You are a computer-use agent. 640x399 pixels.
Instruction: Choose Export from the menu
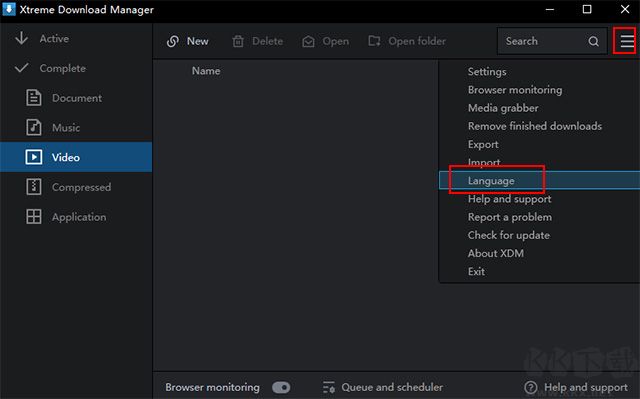(x=483, y=144)
